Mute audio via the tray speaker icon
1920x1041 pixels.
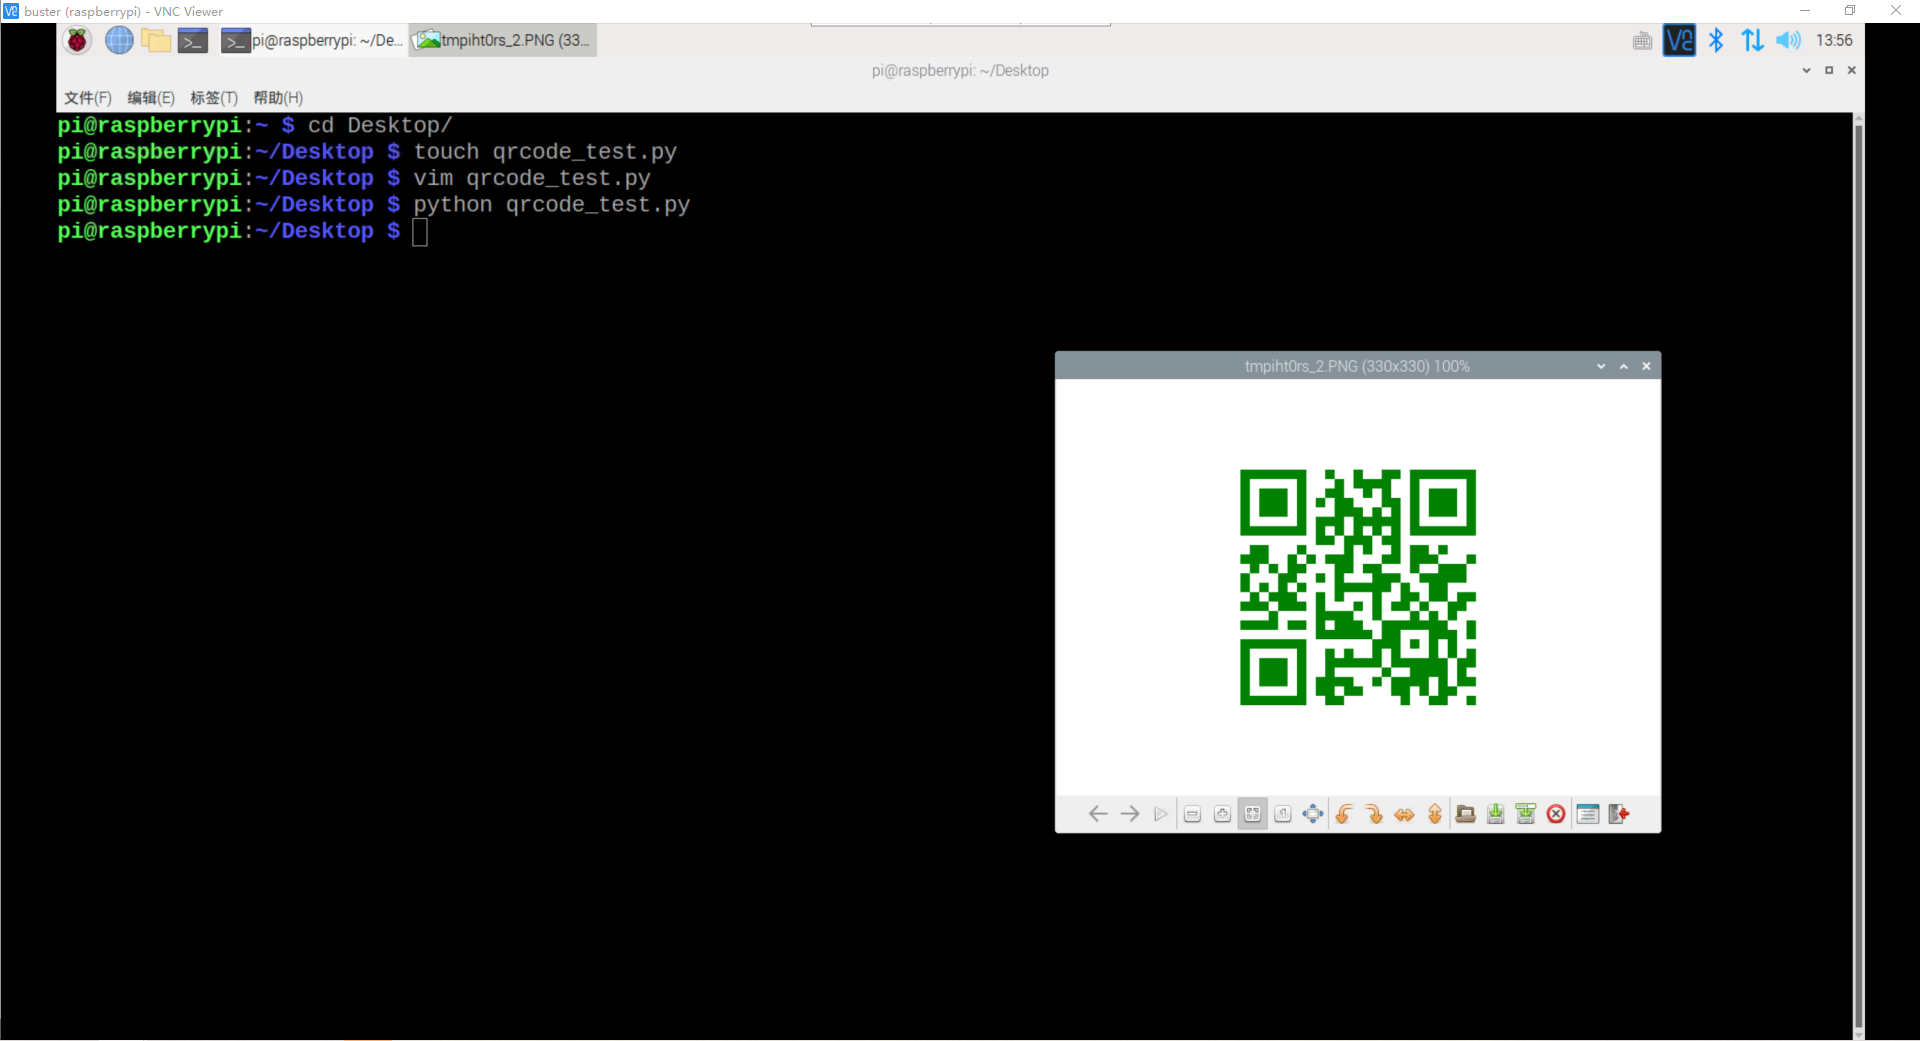tap(1789, 40)
